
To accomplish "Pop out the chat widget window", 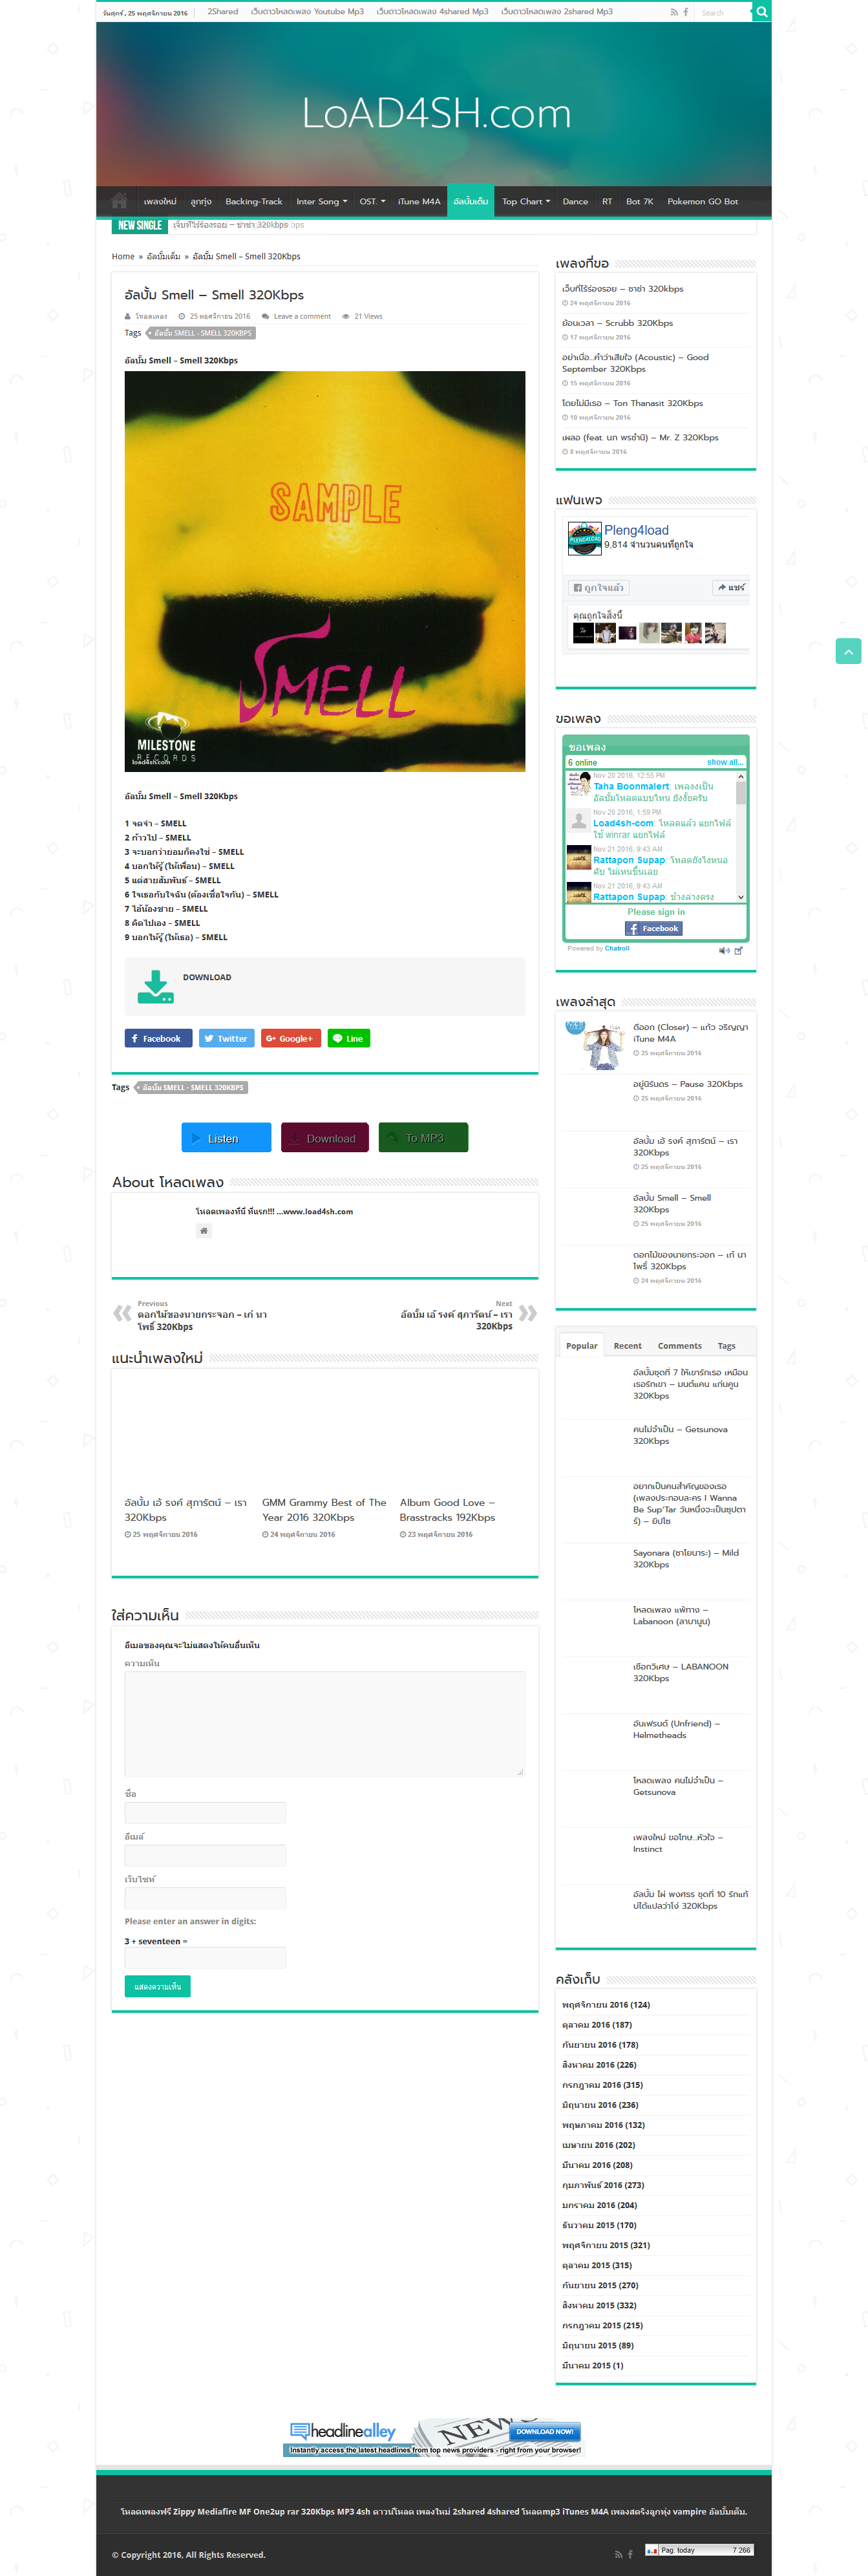I will point(739,950).
